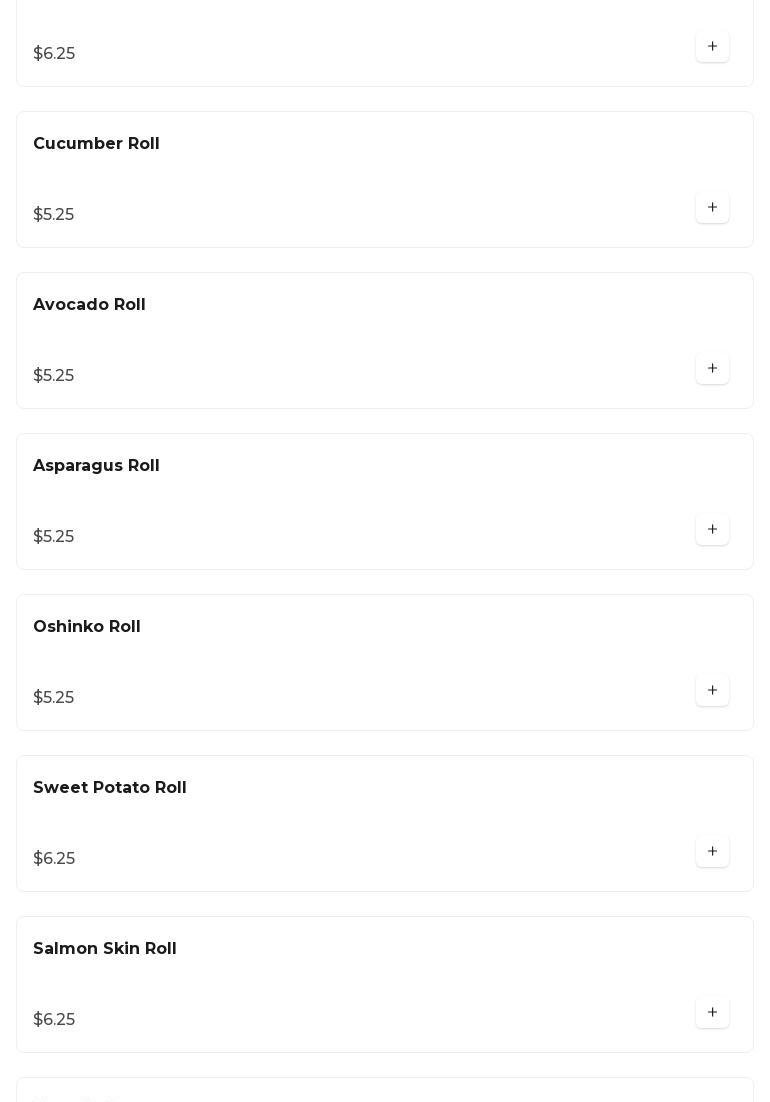Click the Oshinko Roll $5.25 price
Screen dimensions: 770x1102
click(54, 698)
